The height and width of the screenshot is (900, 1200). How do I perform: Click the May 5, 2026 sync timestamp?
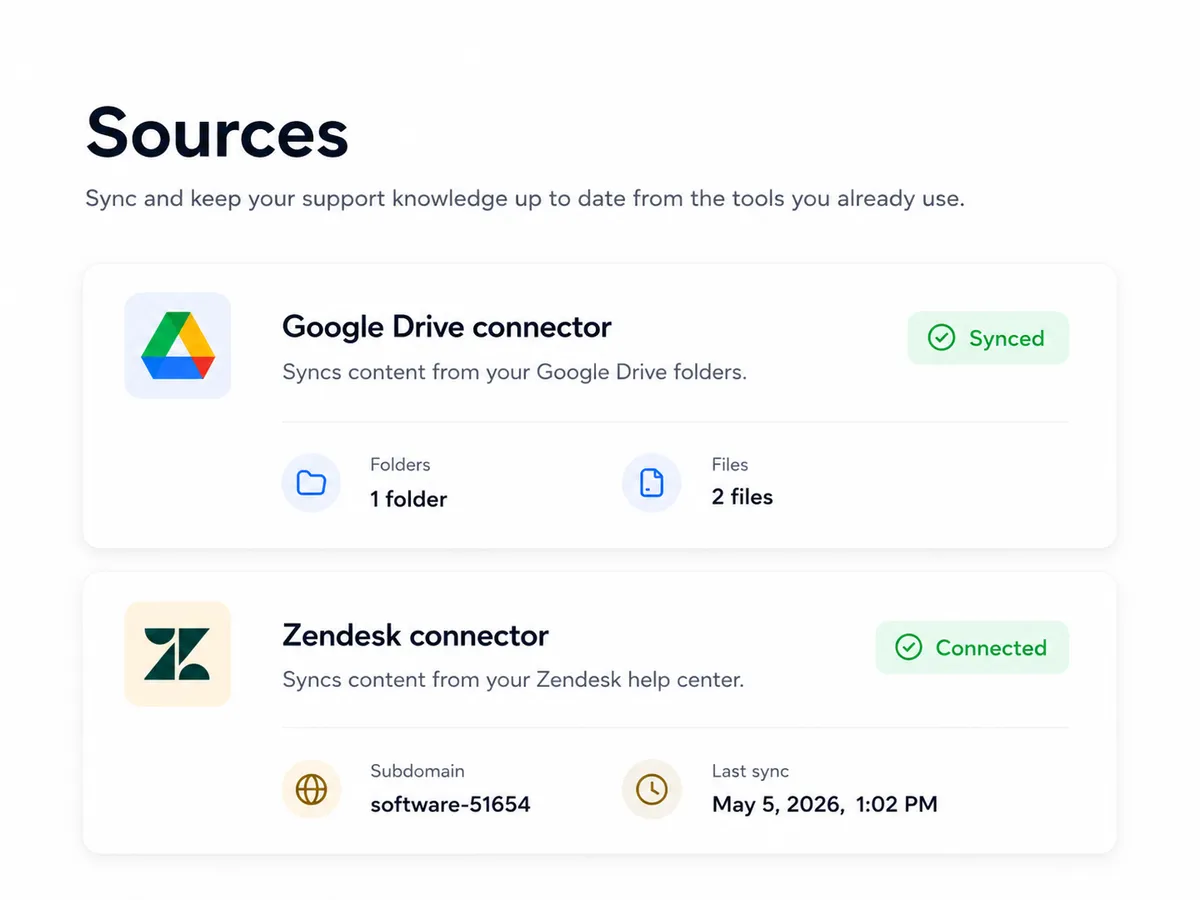(x=825, y=804)
